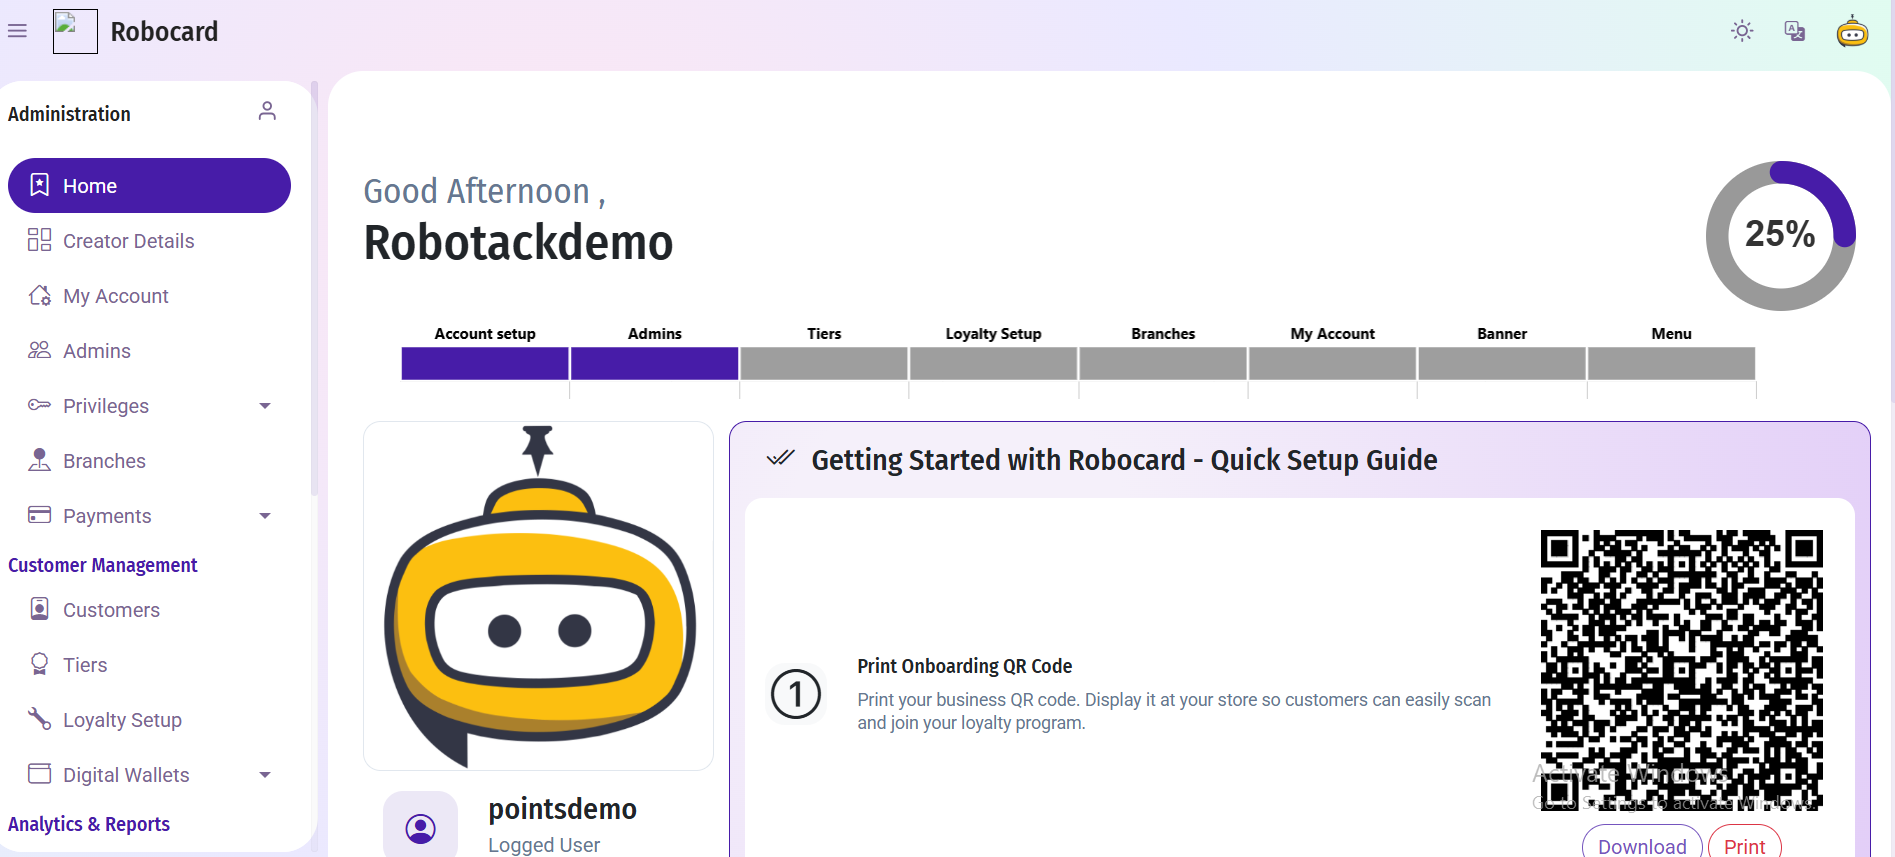Open the language translate icon
The height and width of the screenshot is (857, 1895).
1795,31
